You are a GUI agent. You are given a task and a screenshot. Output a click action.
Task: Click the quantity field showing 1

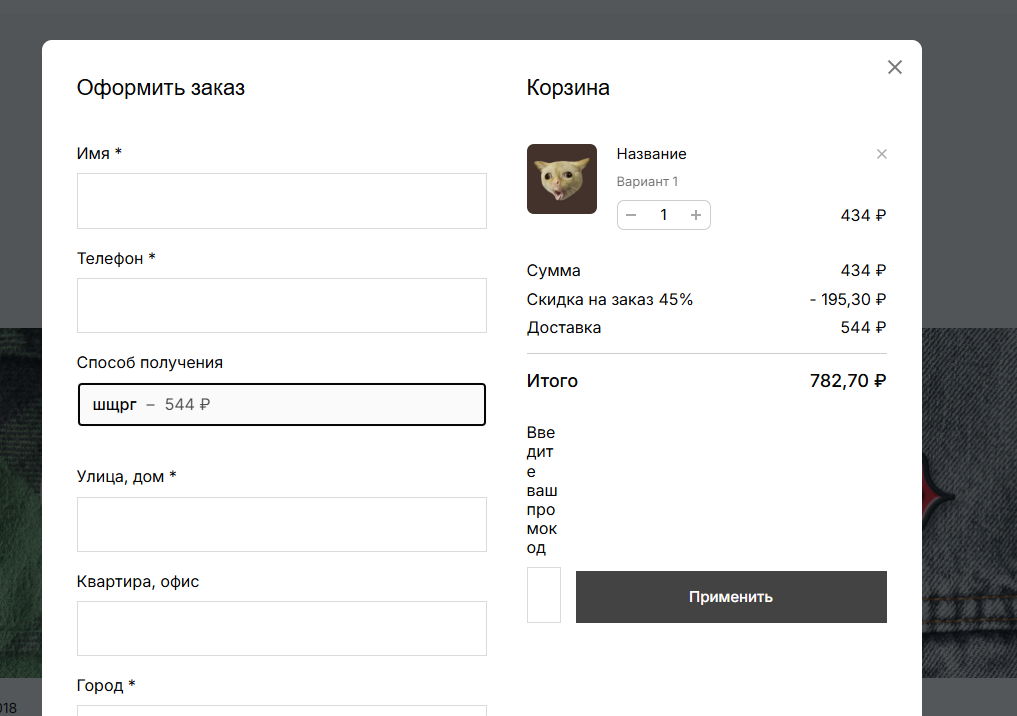[663, 215]
